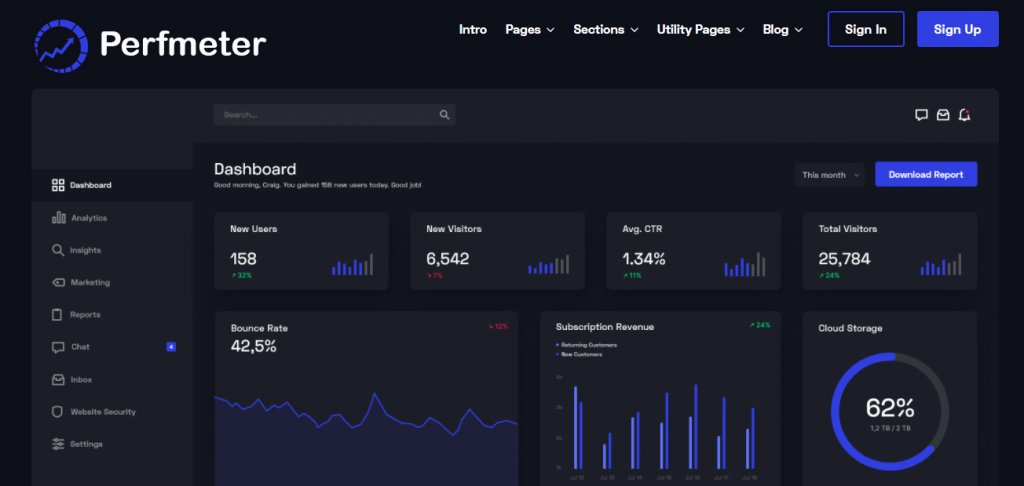Screen dimensions: 1024x486
Task: Expand the Sections dropdown menu
Action: click(x=605, y=30)
